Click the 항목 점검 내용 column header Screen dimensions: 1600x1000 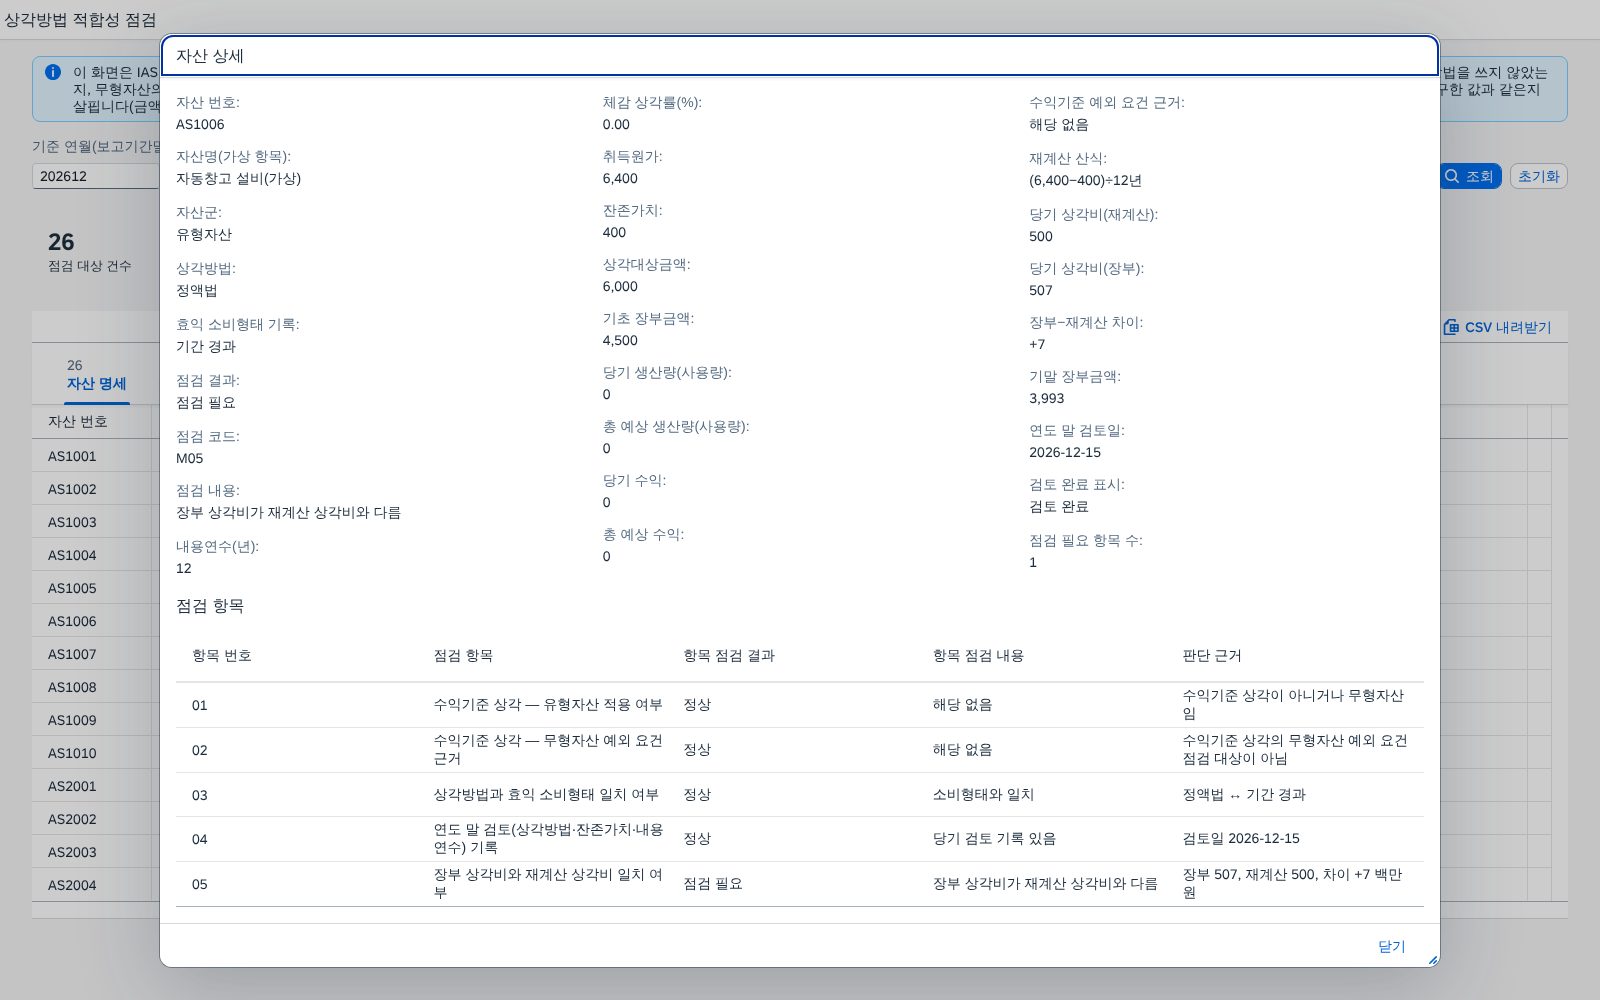click(978, 656)
